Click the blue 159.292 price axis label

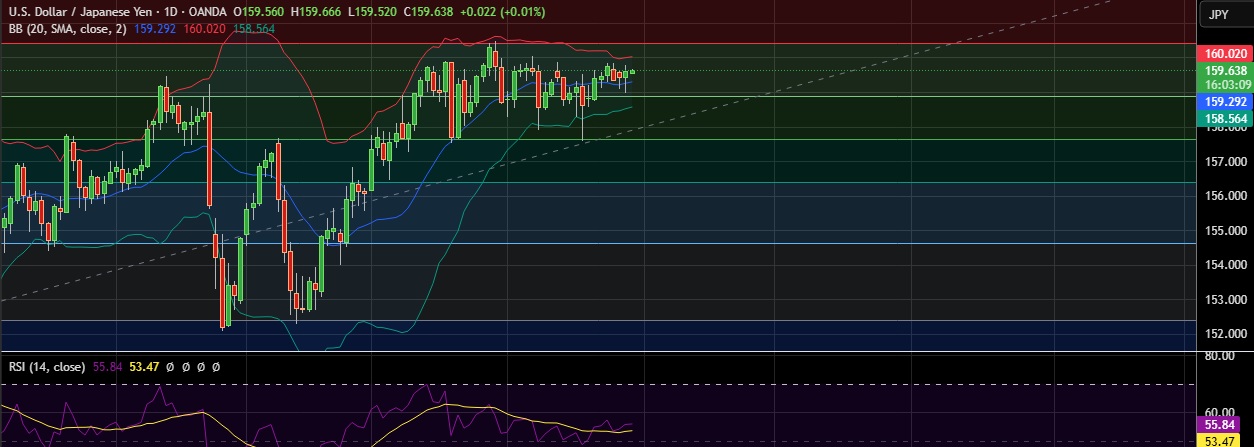[x=1225, y=102]
